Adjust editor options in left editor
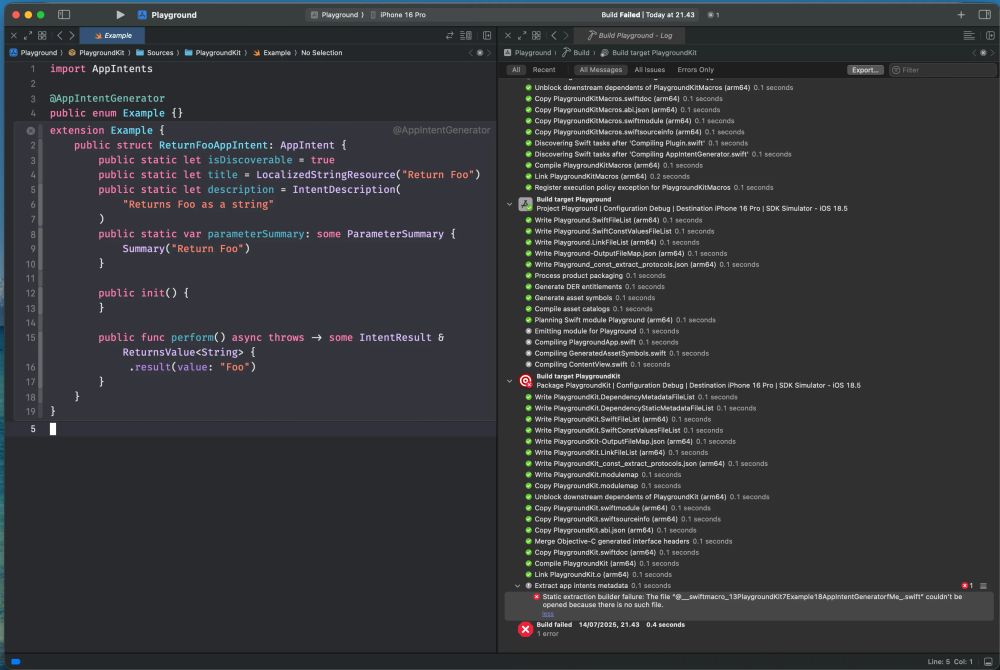Screen dimensions: 1000x670 click(466, 36)
